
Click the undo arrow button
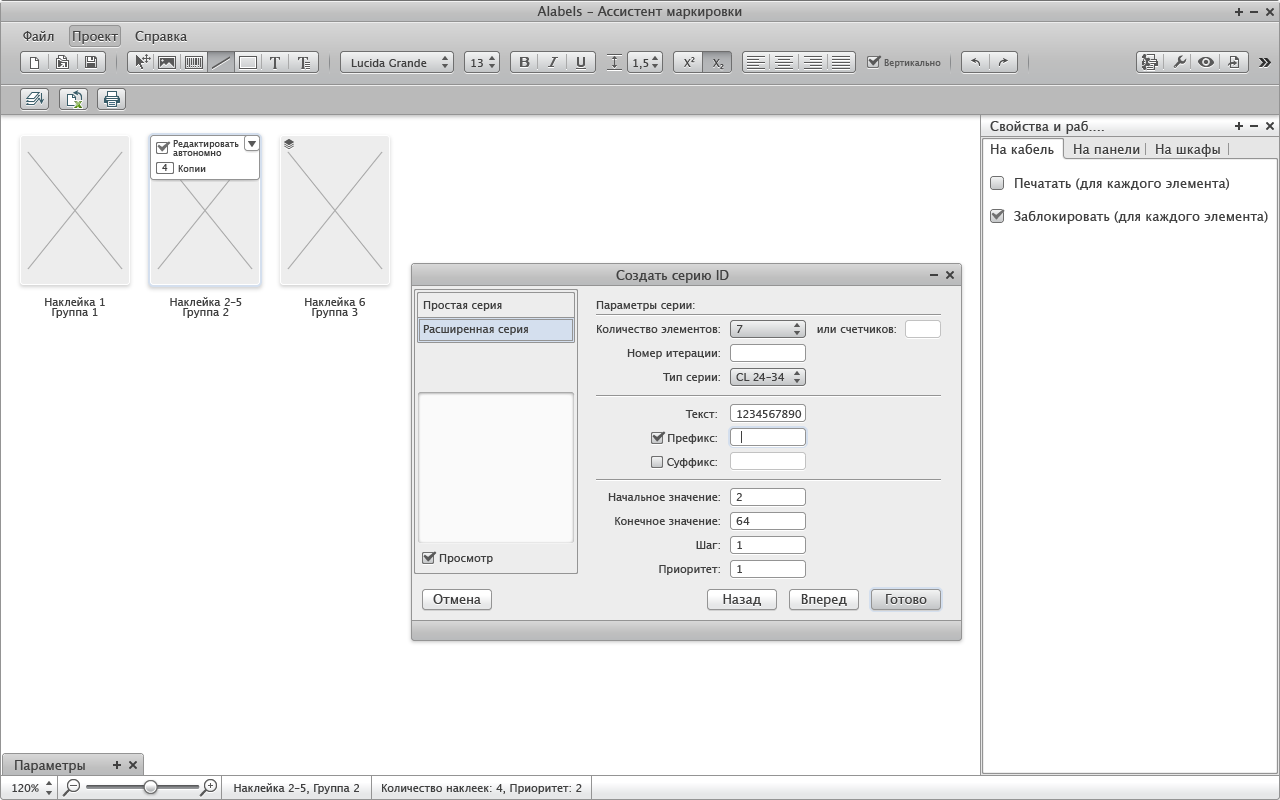click(x=975, y=62)
